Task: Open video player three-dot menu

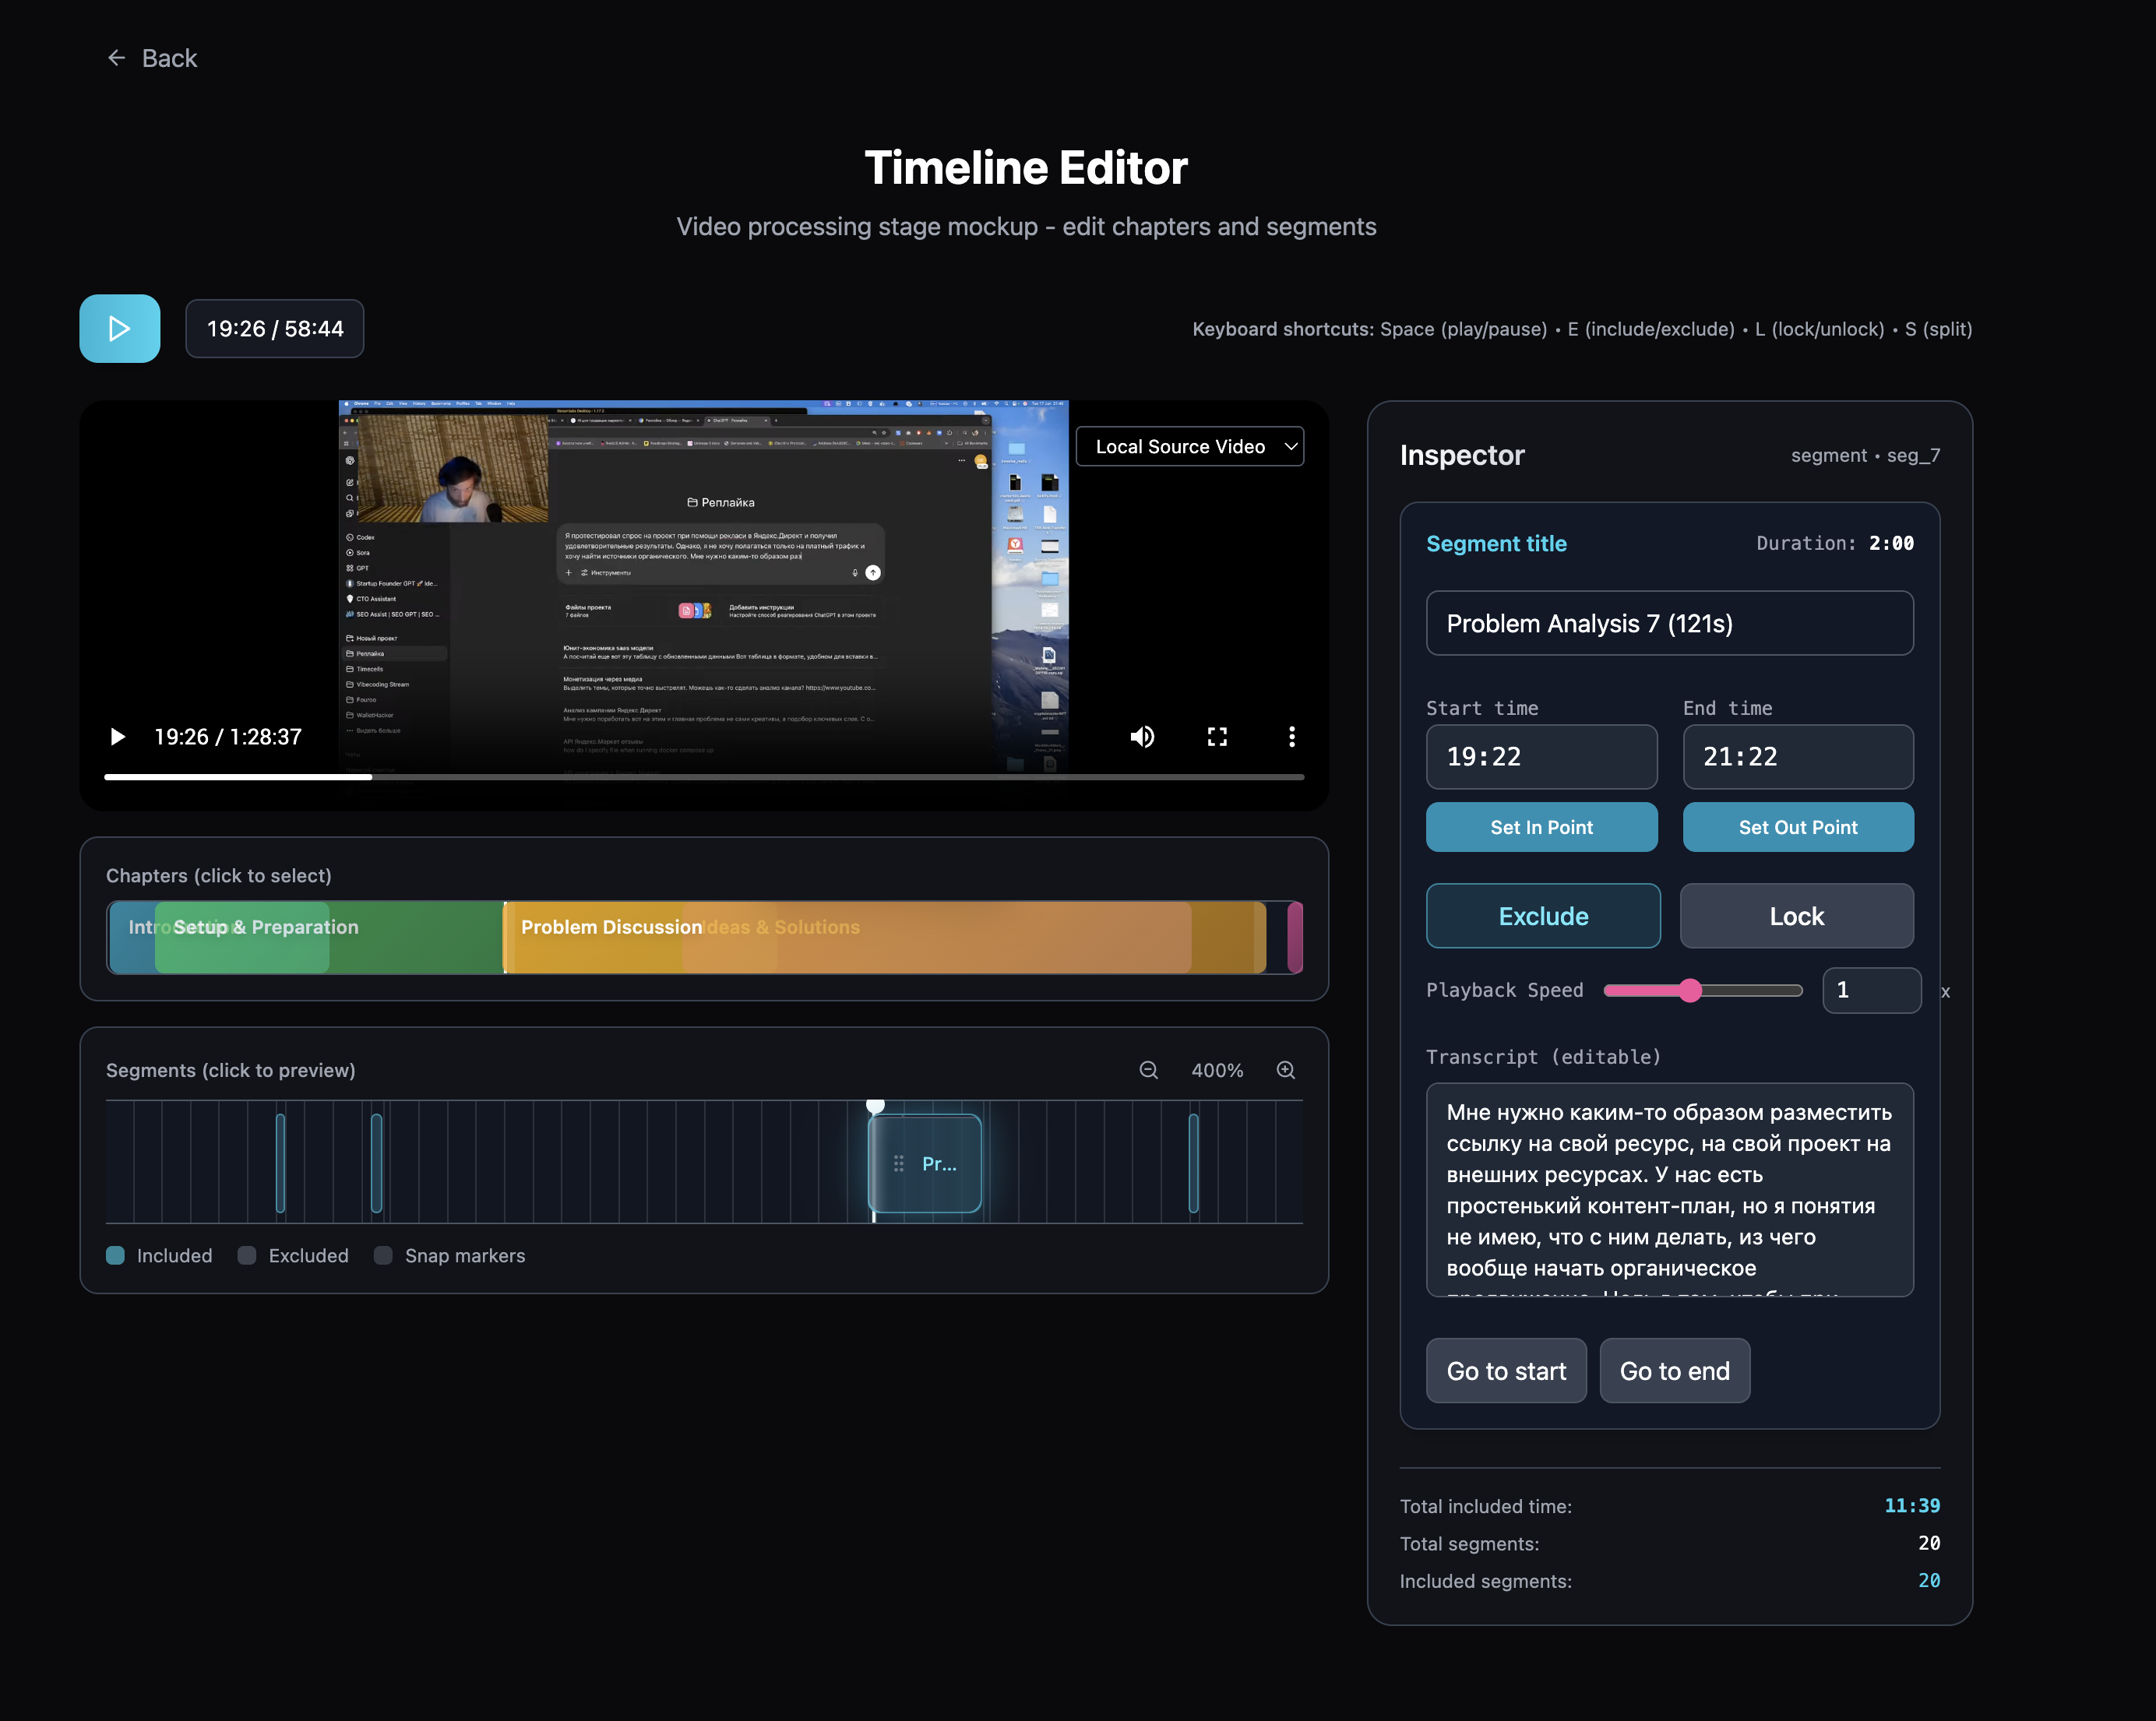Action: click(x=1291, y=737)
